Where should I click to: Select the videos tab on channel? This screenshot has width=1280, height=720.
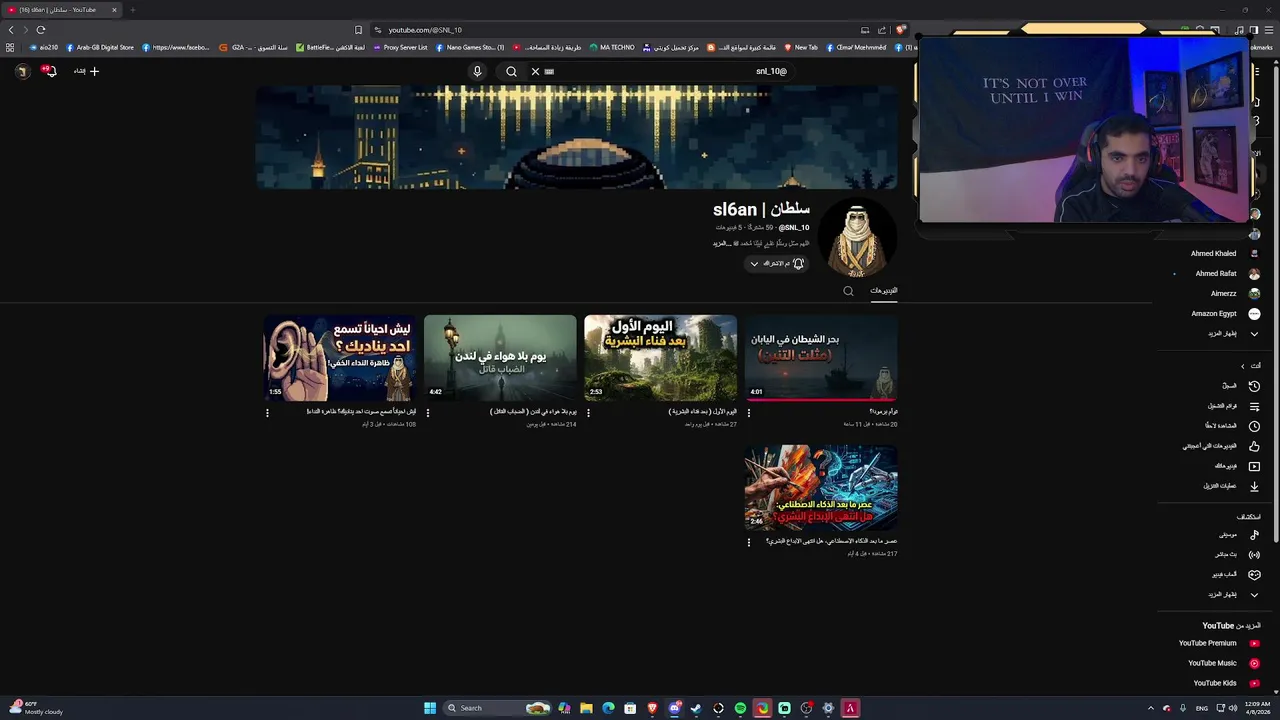[883, 290]
